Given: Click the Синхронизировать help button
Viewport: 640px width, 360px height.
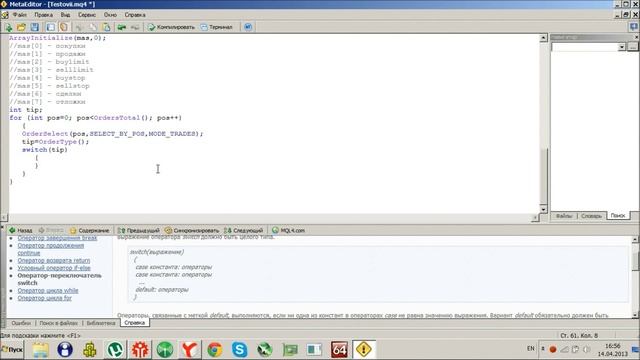Looking at the screenshot, I should (192, 230).
